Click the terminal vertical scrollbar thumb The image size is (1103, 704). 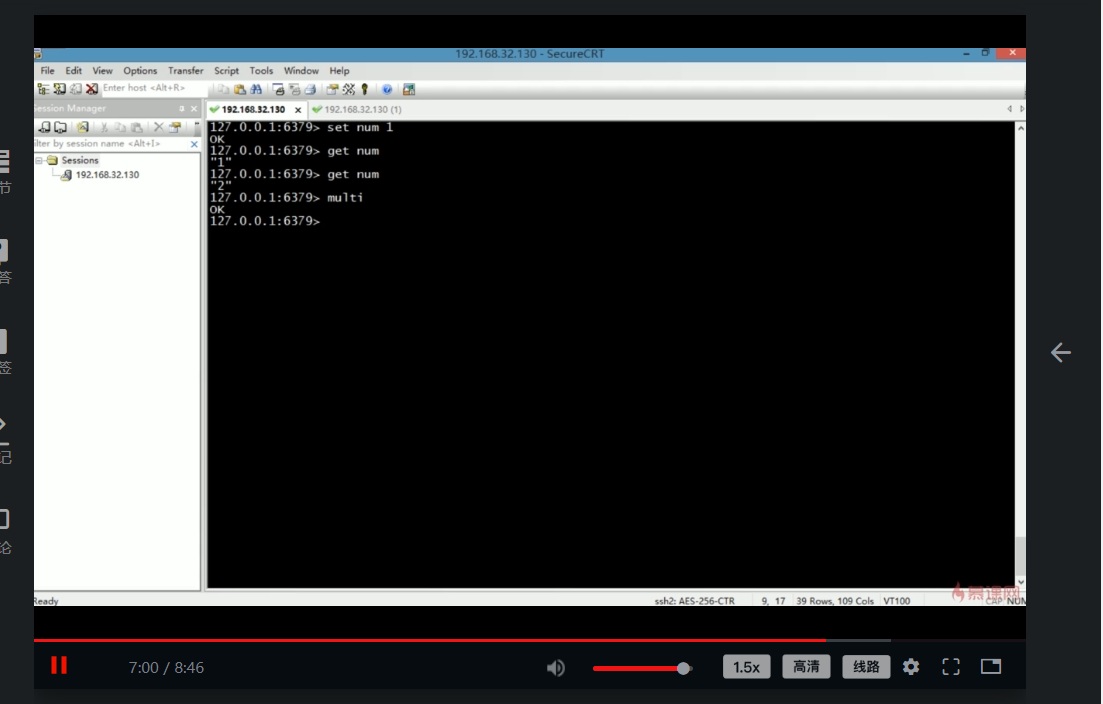(x=1020, y=556)
